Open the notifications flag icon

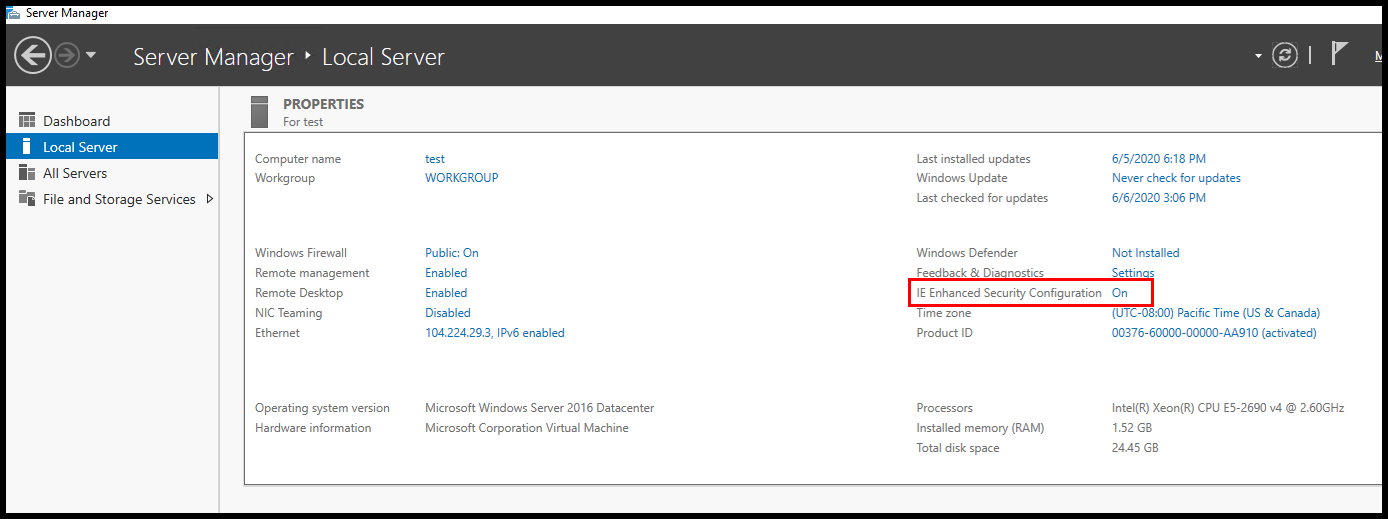(x=1340, y=54)
